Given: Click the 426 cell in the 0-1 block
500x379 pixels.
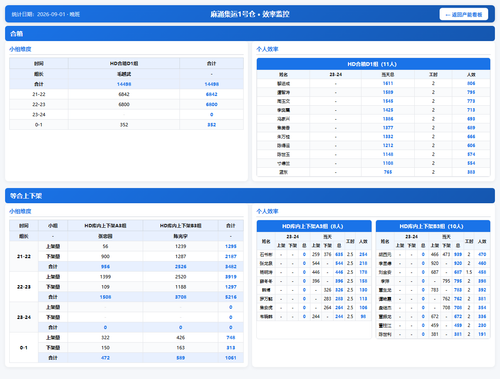Looking at the screenshot, I should (180, 338).
